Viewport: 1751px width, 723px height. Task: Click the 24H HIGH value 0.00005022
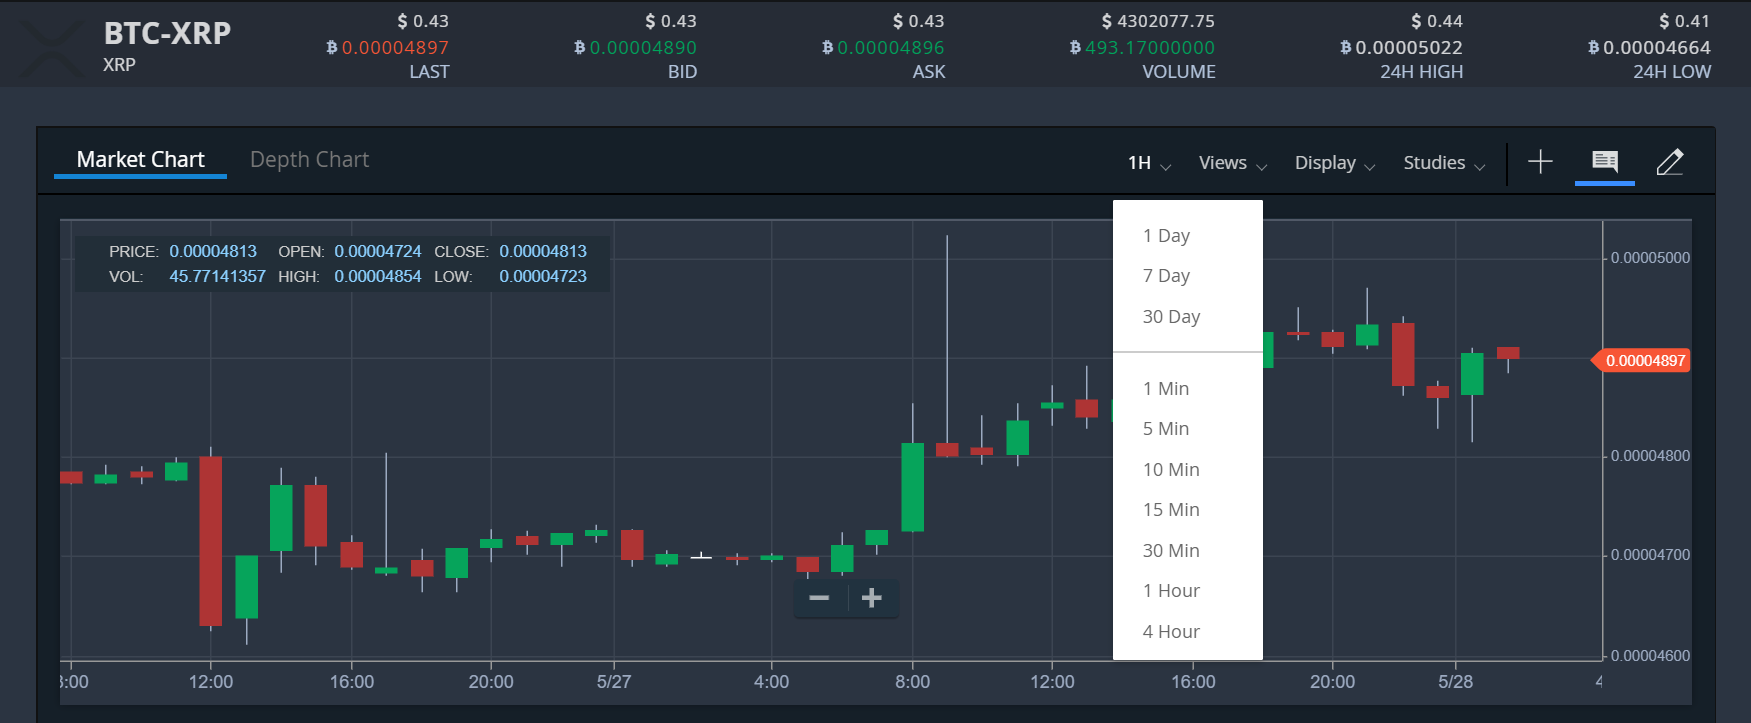(1409, 47)
